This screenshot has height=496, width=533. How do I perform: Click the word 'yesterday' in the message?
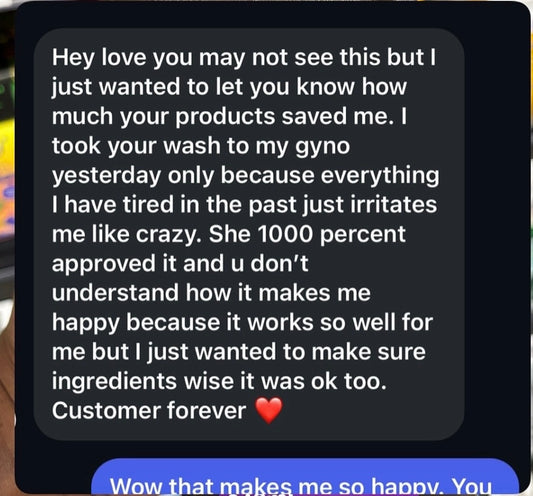pyautogui.click(x=106, y=176)
